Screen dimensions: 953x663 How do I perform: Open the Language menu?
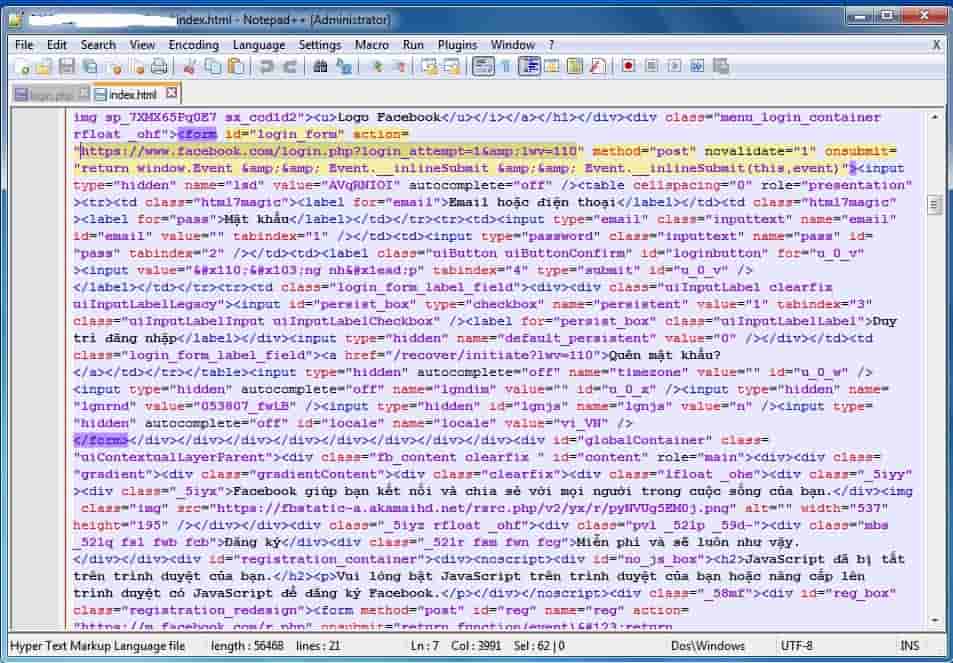point(259,44)
